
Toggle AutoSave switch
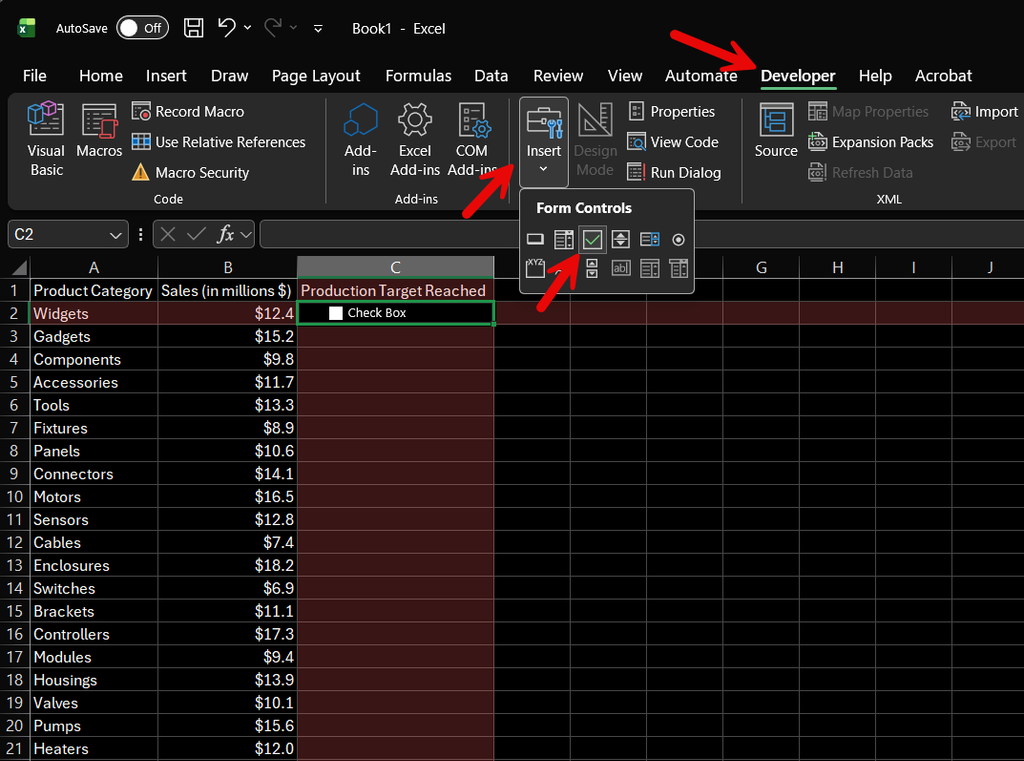coord(142,28)
